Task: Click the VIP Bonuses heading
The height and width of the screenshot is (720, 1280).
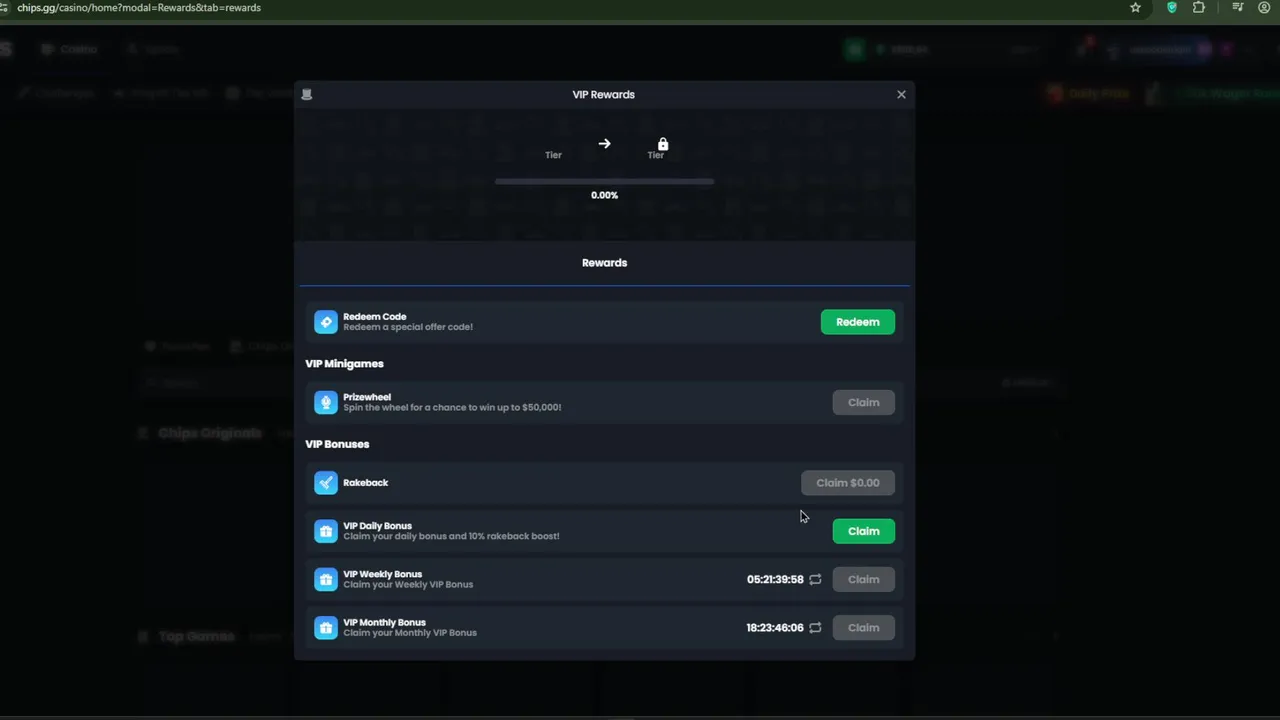Action: click(x=337, y=444)
